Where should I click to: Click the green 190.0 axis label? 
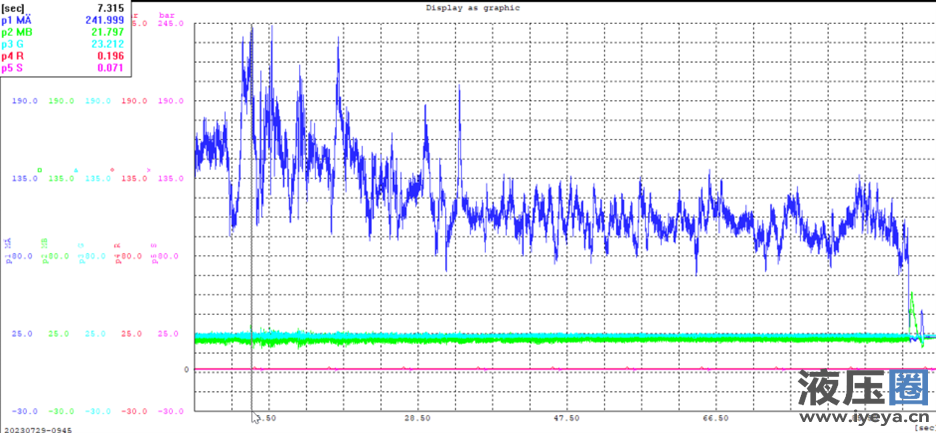[x=61, y=101]
